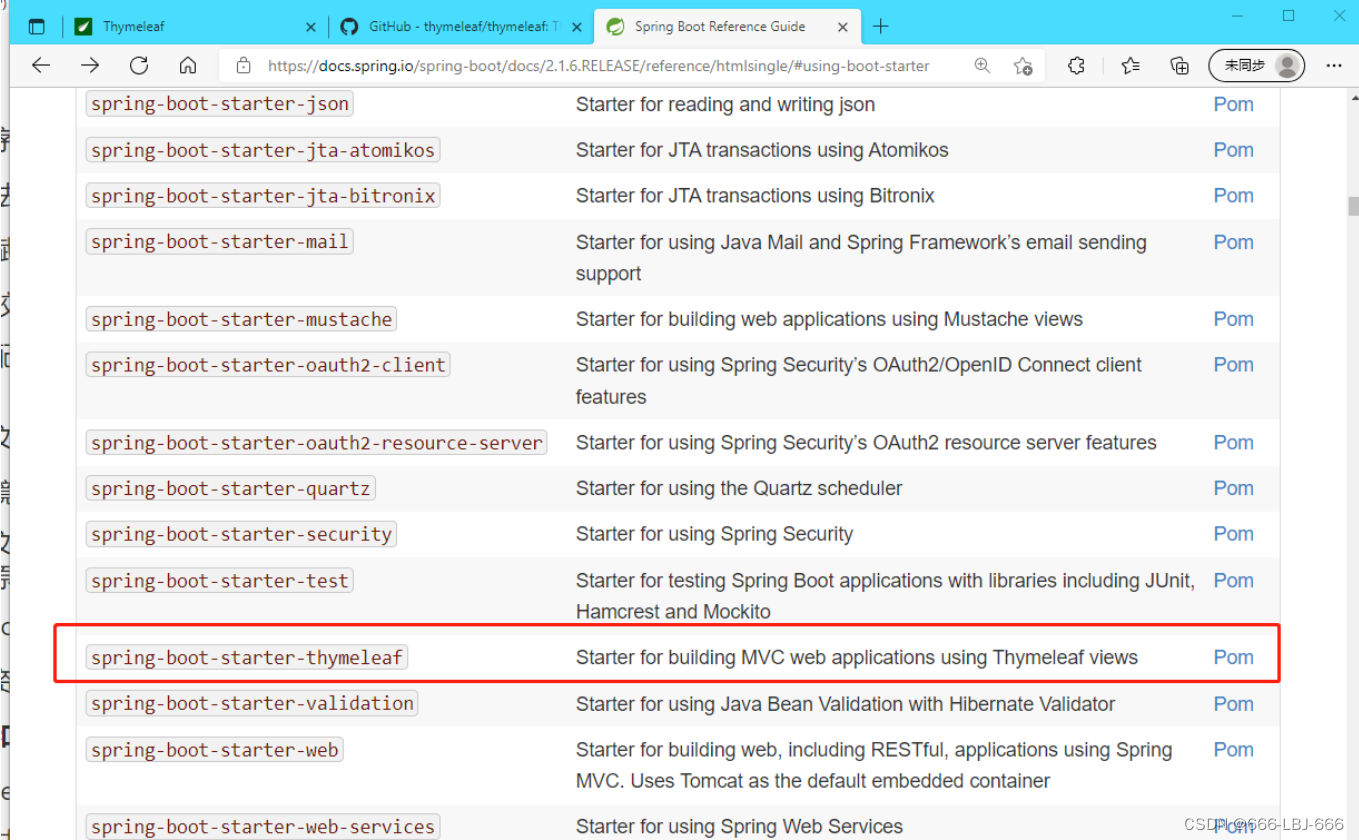The height and width of the screenshot is (840, 1359).
Task: Open the profile sync button
Action: (x=1256, y=66)
